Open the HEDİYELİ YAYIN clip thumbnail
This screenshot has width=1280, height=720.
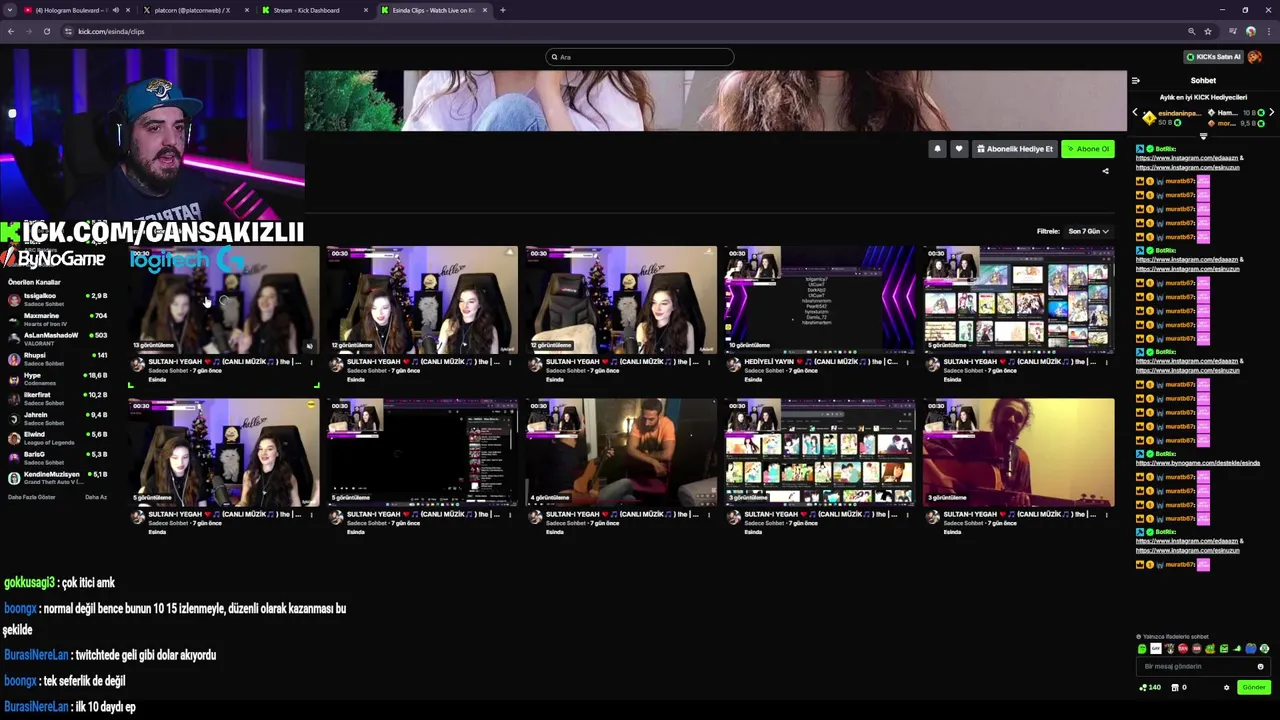[x=819, y=299]
